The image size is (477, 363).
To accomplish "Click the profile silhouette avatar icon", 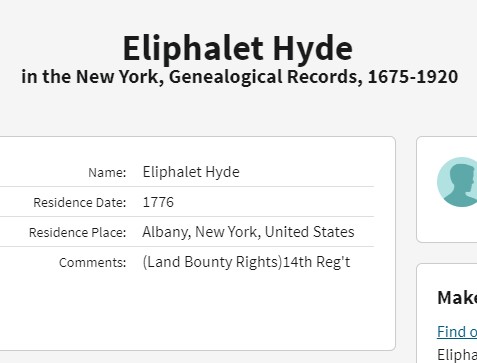I will click(x=458, y=182).
